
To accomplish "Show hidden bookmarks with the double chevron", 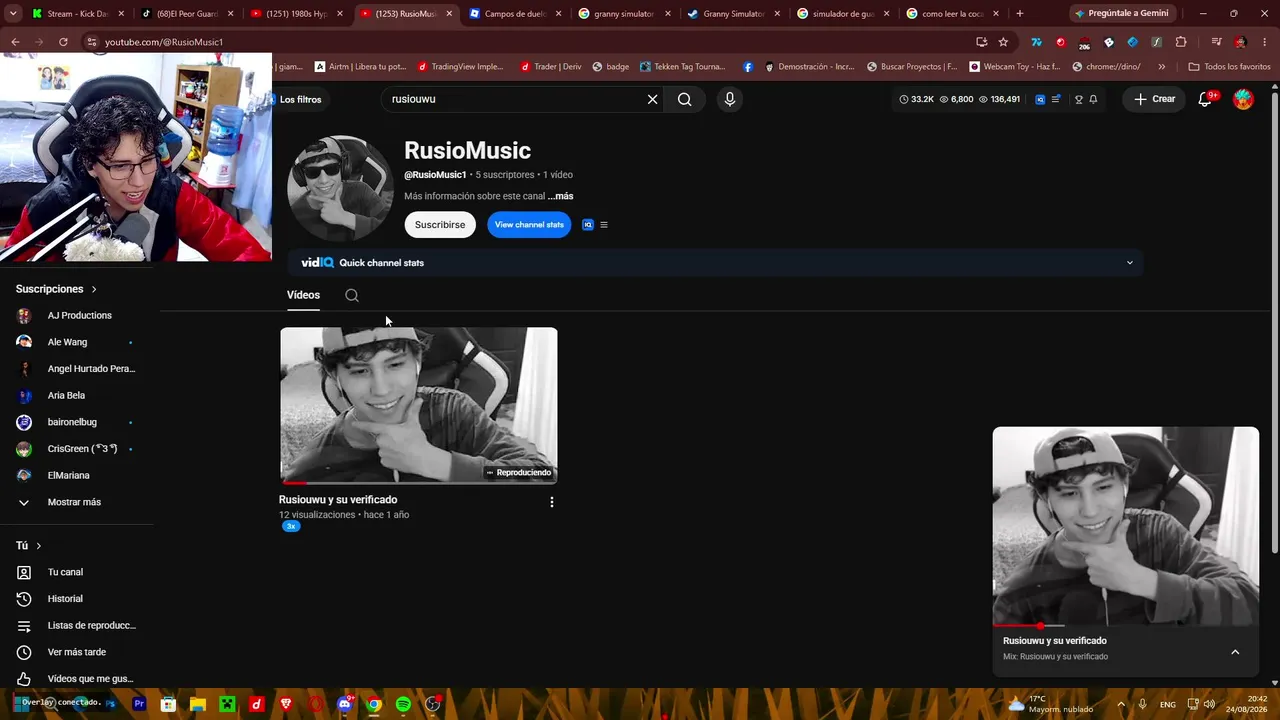I will point(1161,67).
